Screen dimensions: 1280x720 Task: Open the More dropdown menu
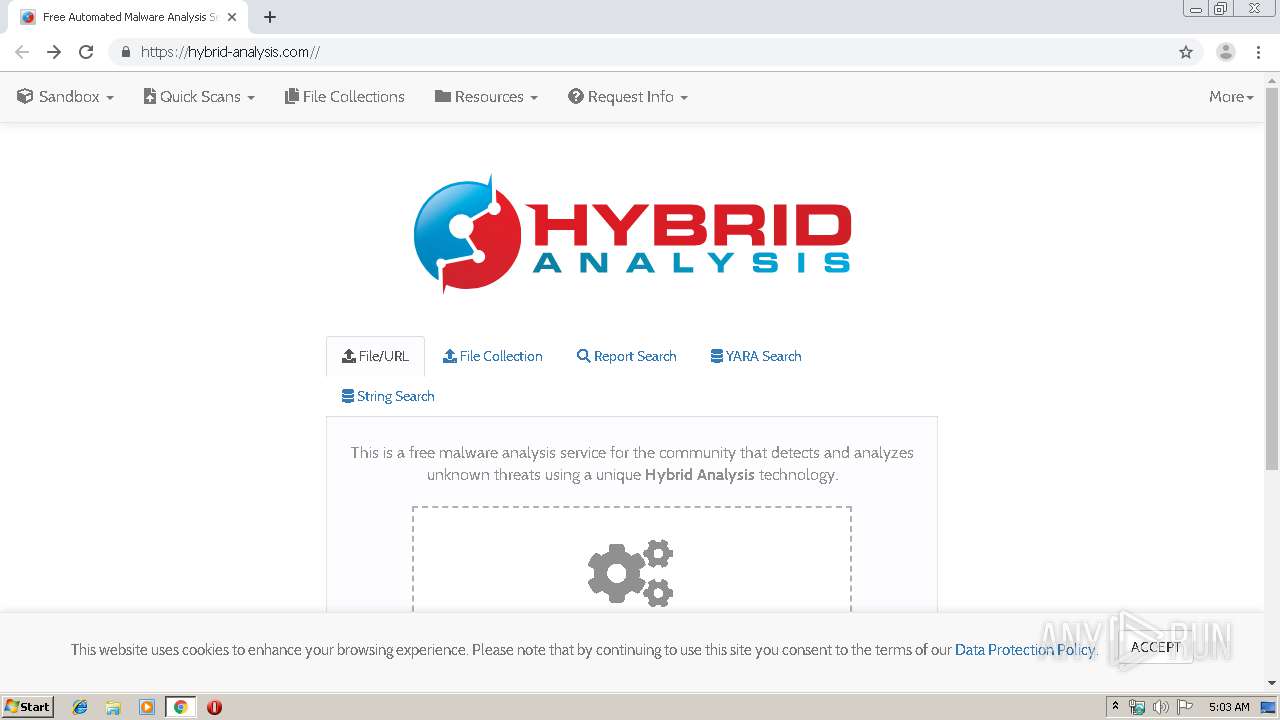click(1231, 97)
